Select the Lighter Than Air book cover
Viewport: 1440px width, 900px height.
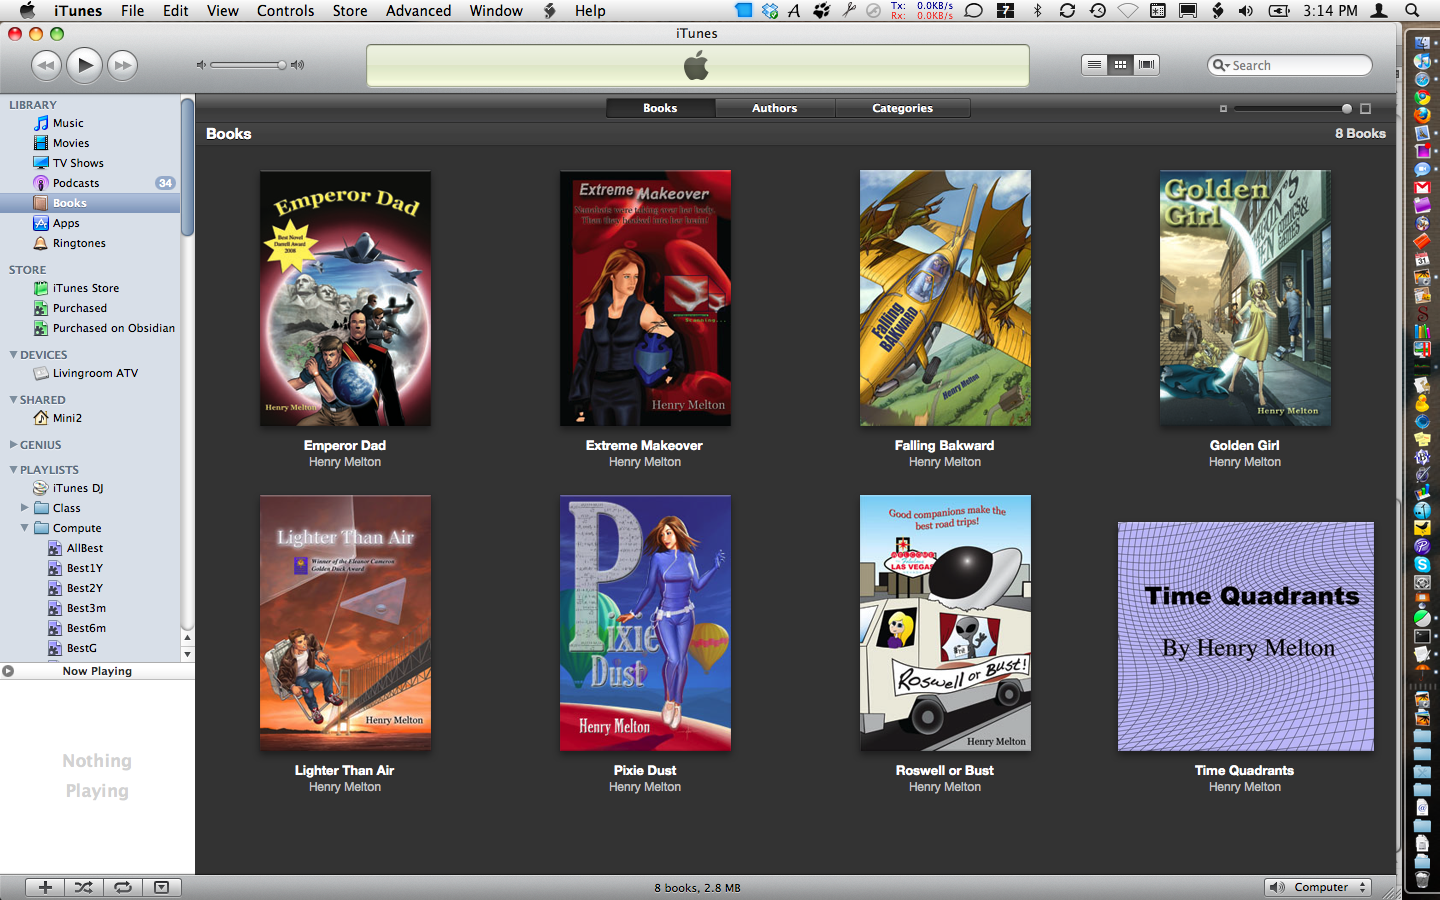coord(345,623)
